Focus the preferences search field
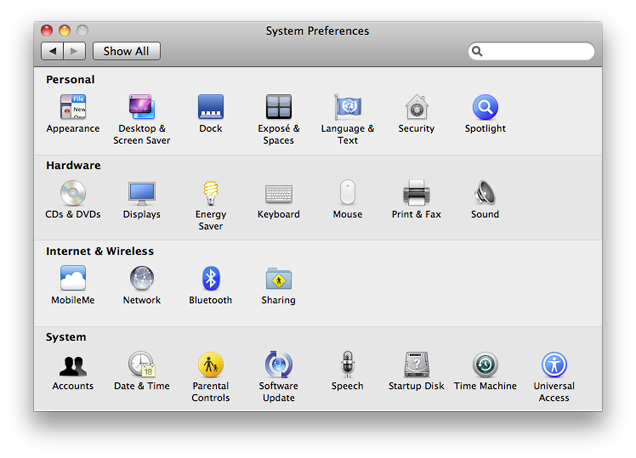The width and height of the screenshot is (636, 458). click(x=531, y=51)
